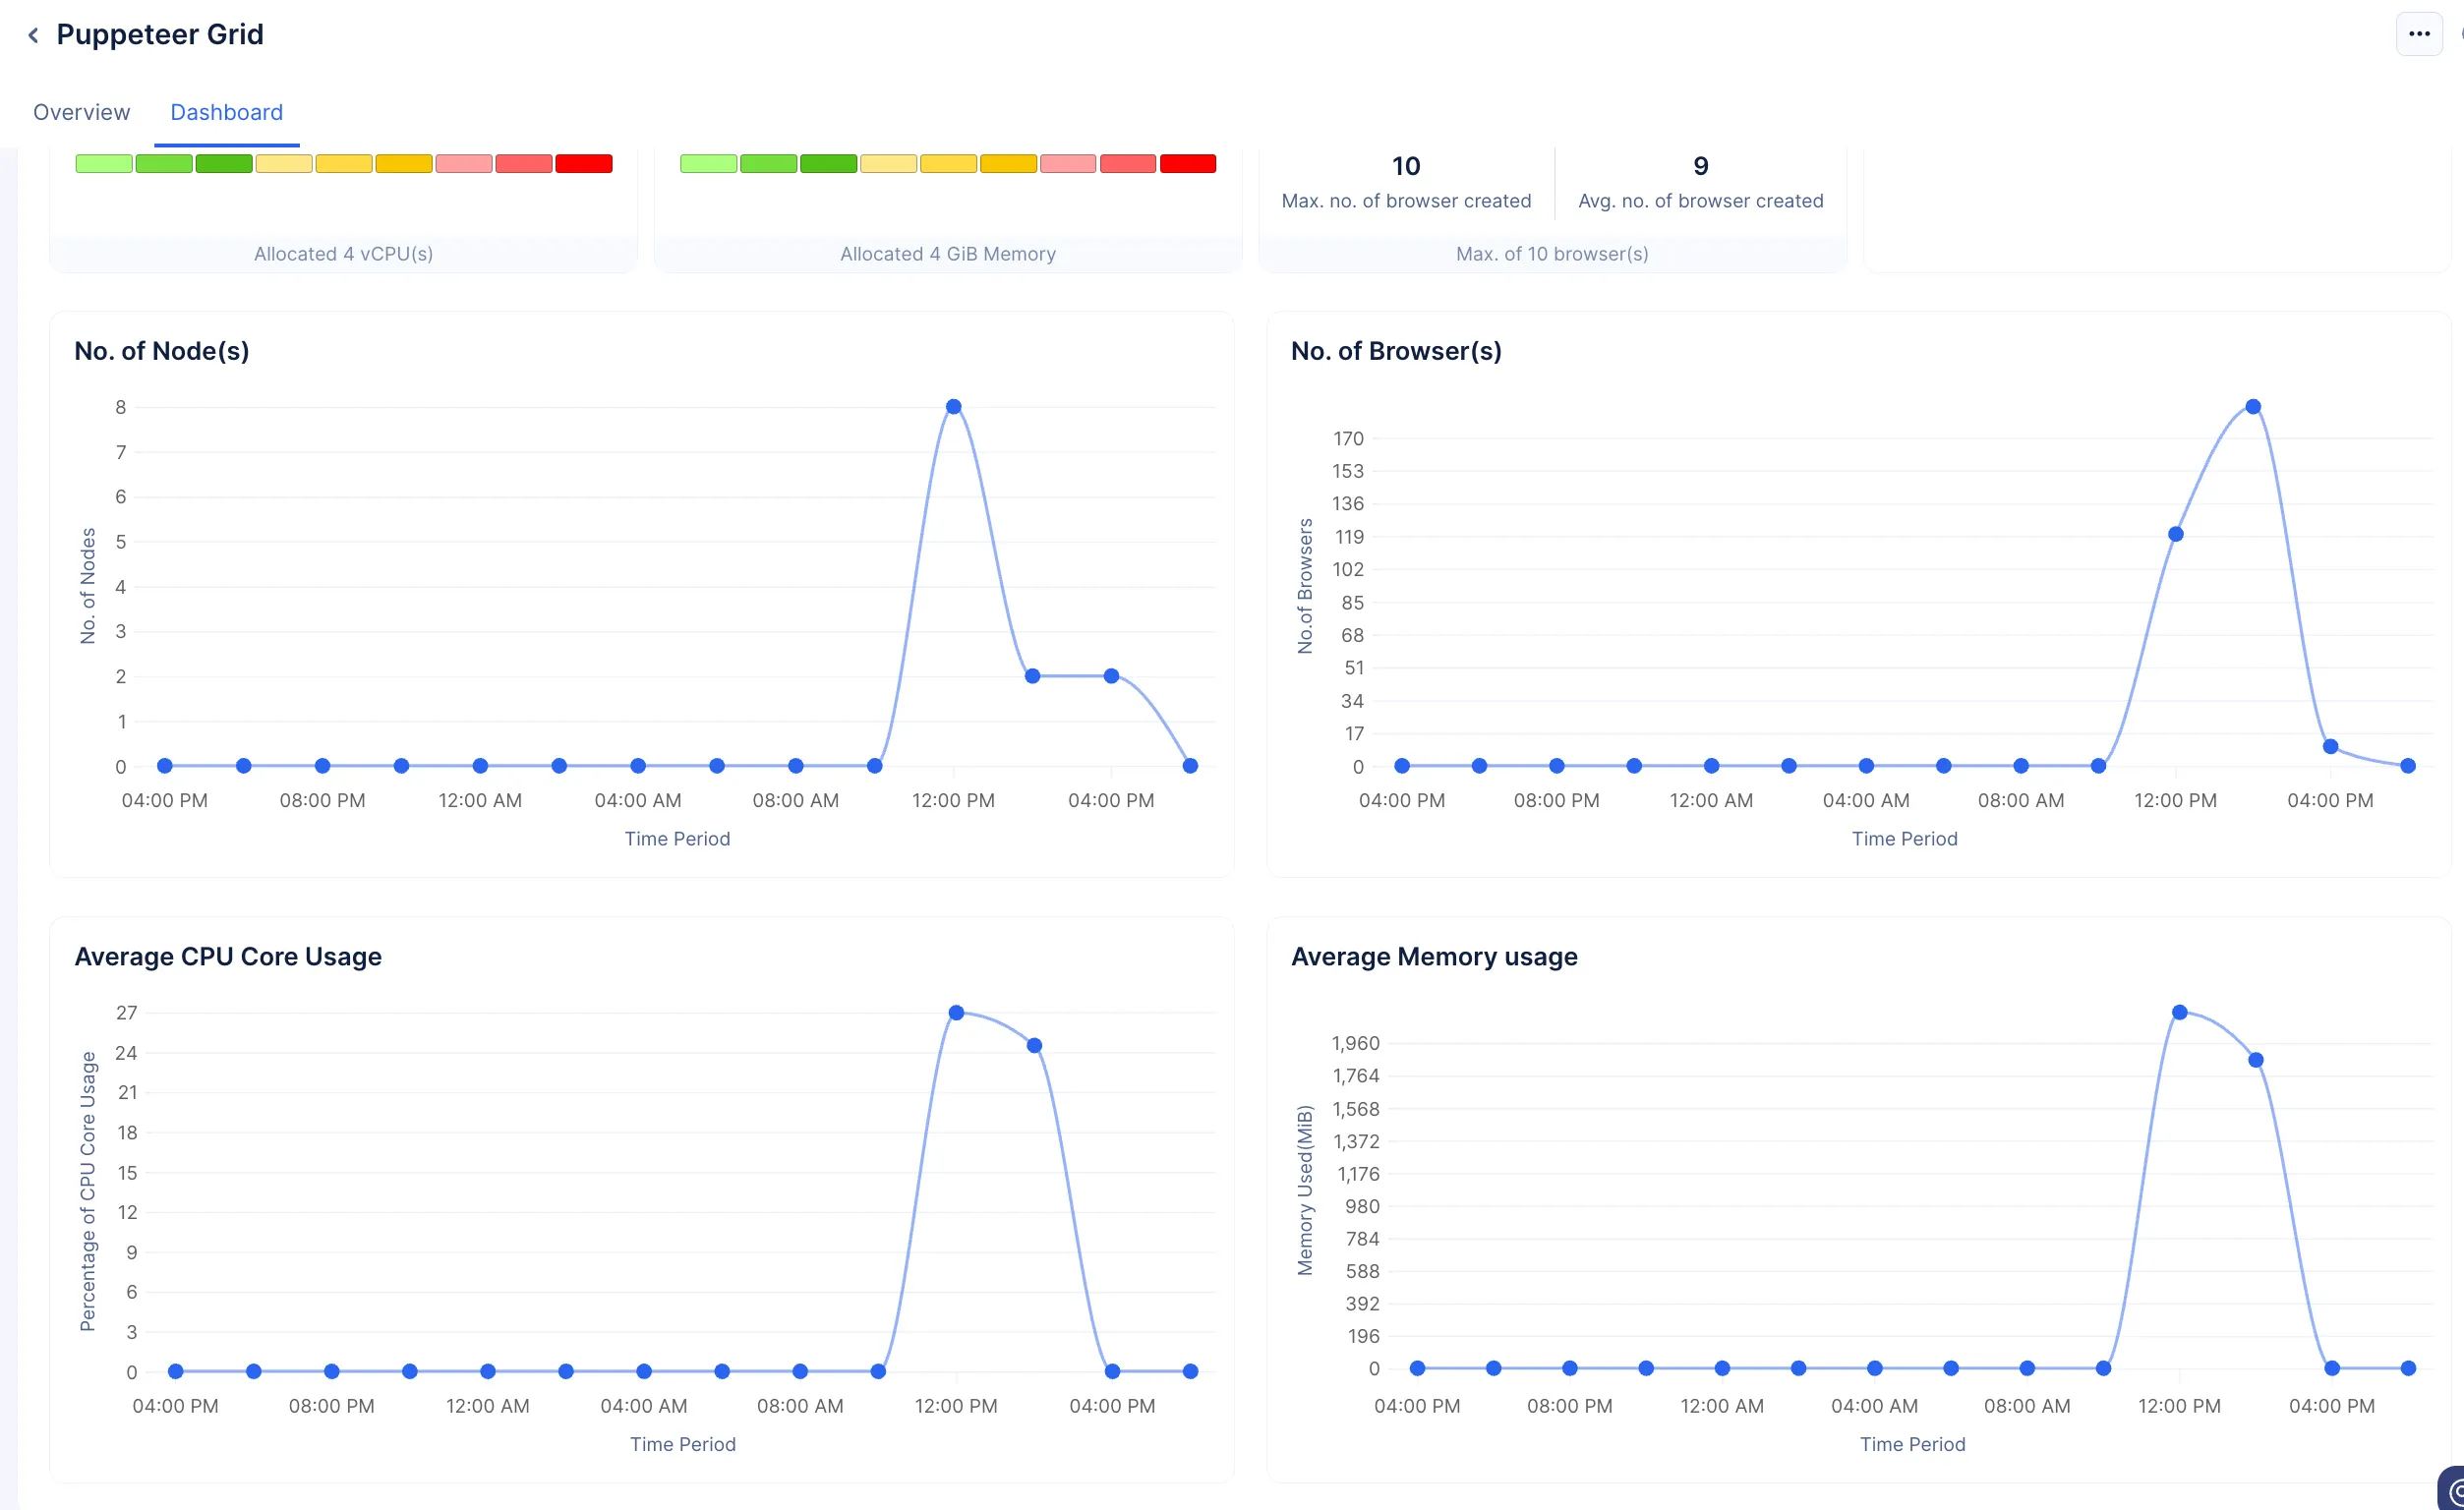
Task: Click the dark green swatch in Memory gauge
Action: 828,164
